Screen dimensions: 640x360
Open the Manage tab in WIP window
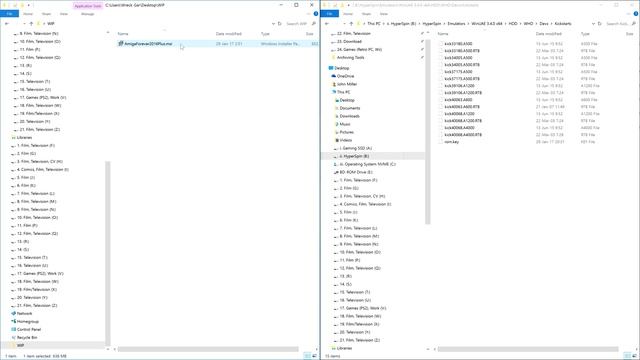pos(87,14)
